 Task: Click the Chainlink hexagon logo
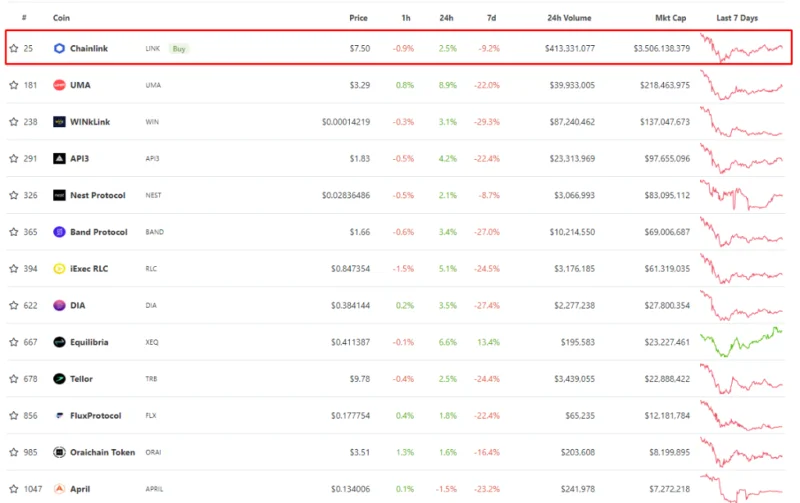pos(59,48)
